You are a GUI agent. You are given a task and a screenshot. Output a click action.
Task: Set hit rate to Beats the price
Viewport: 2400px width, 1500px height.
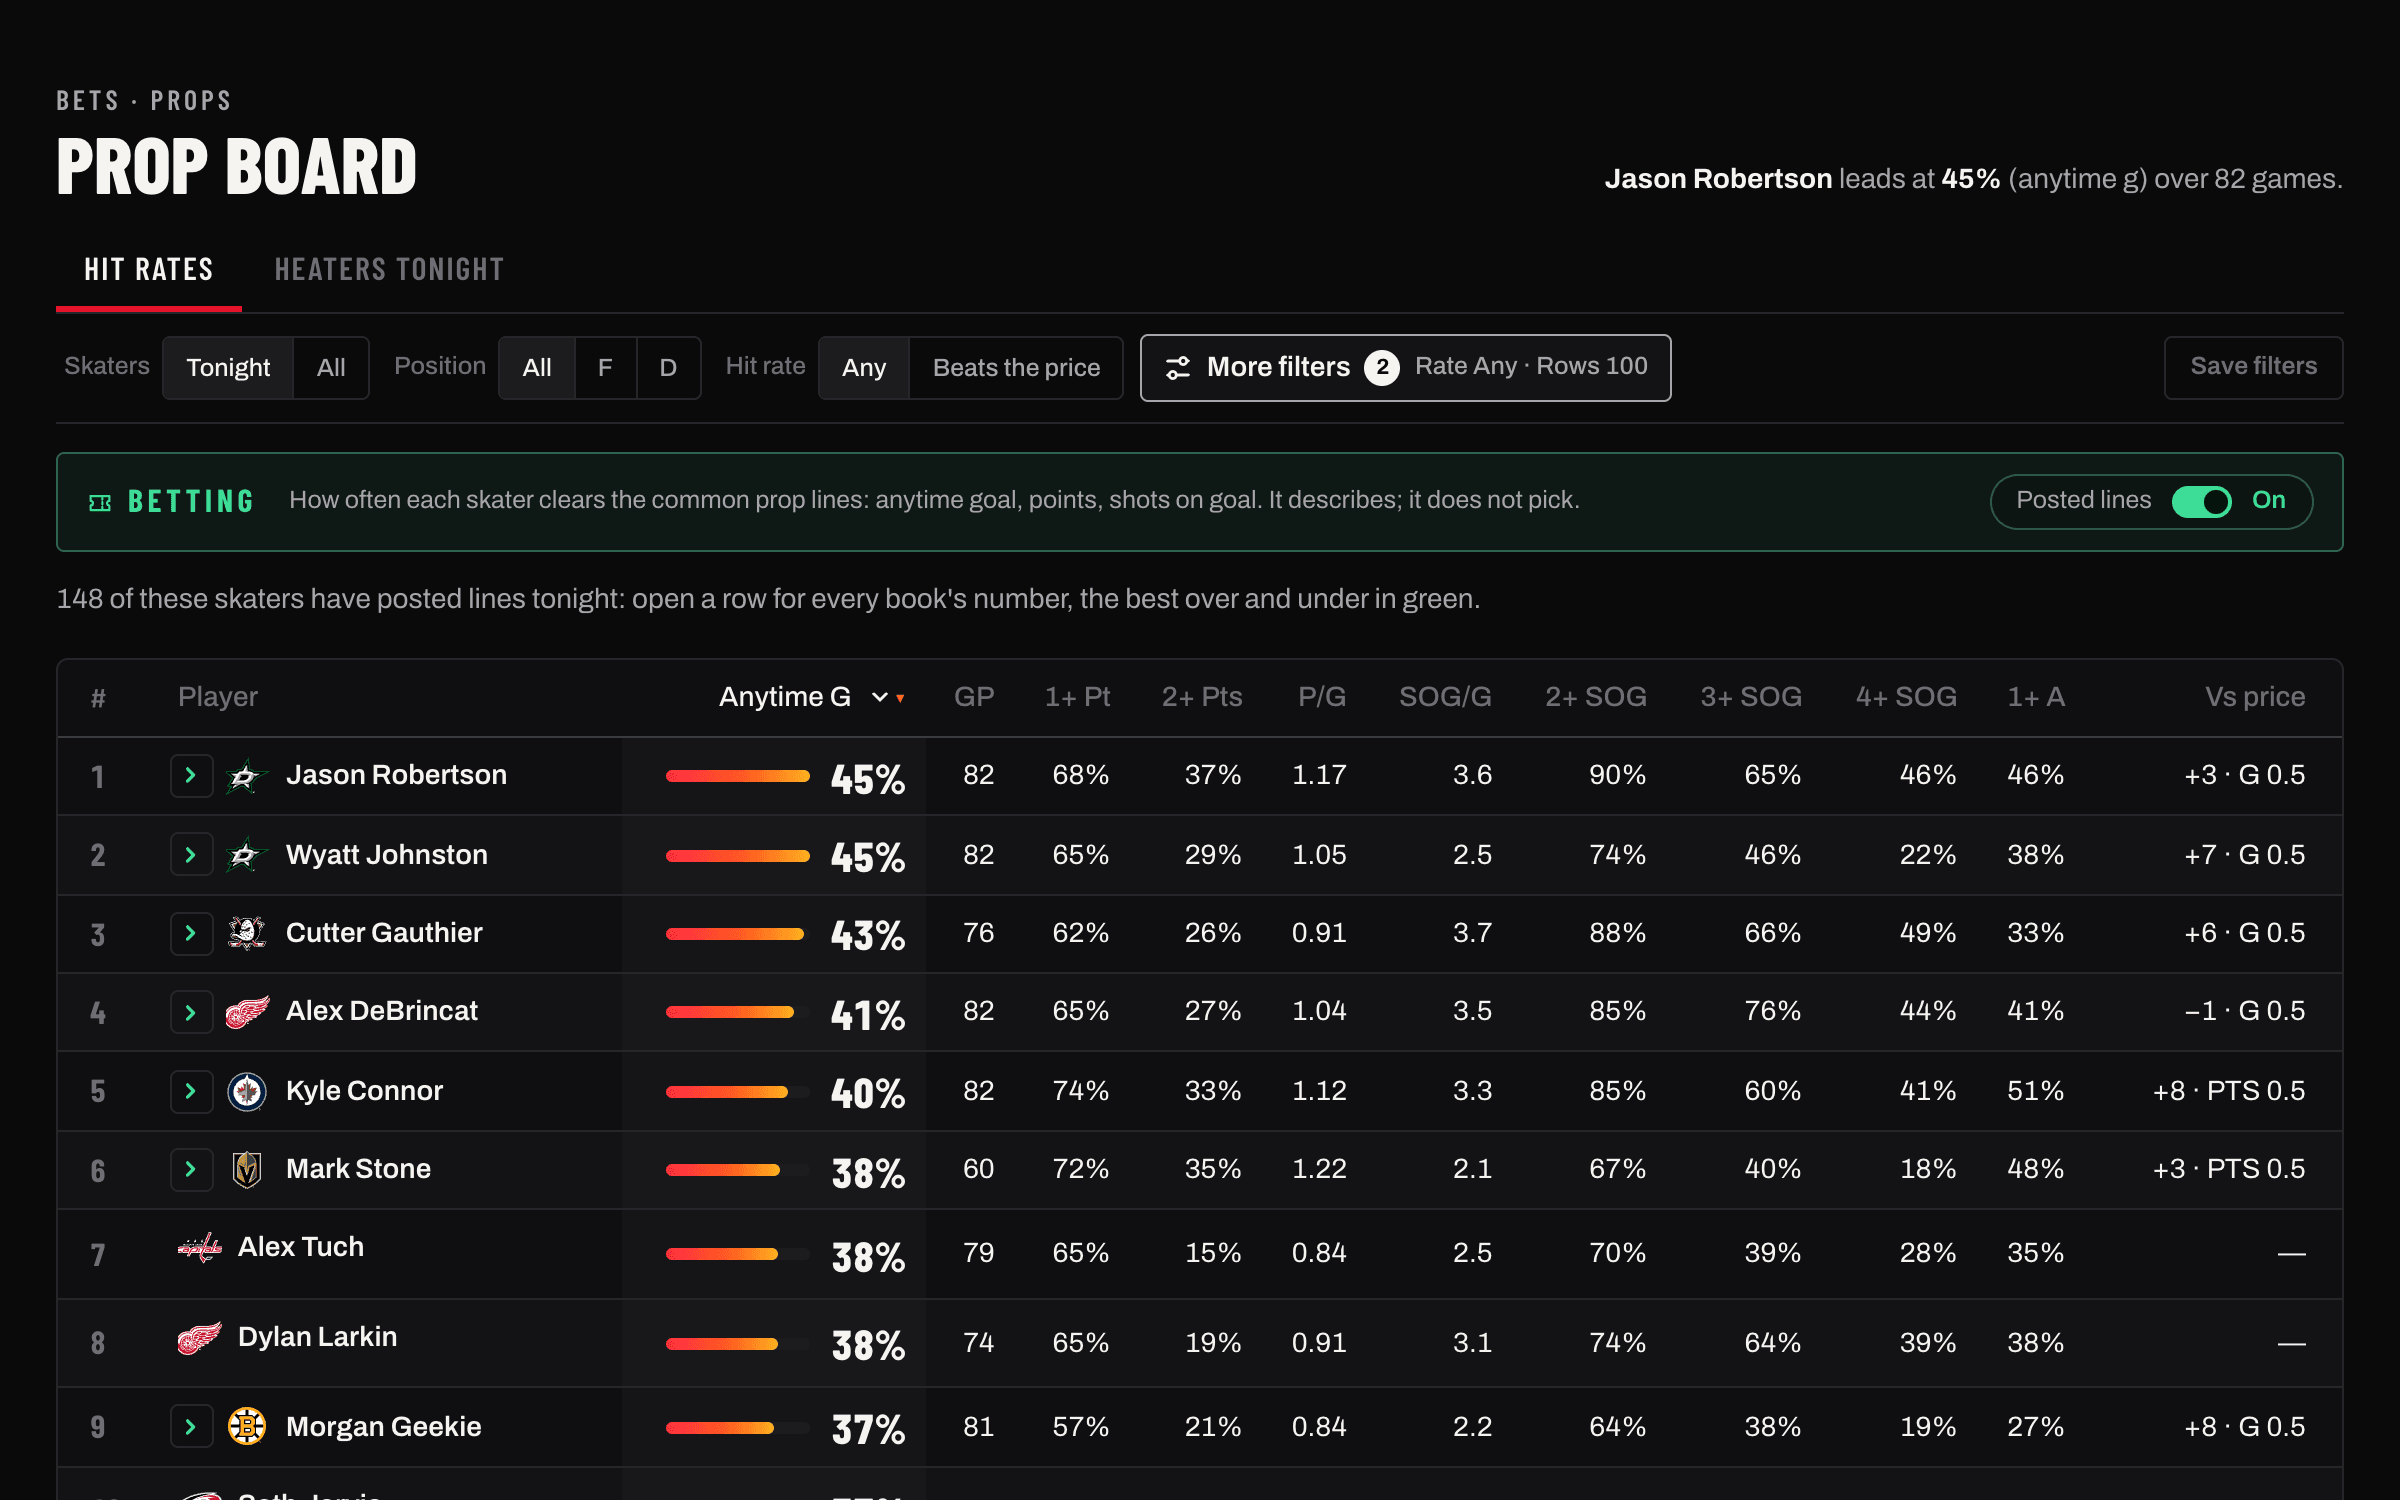[x=1016, y=368]
